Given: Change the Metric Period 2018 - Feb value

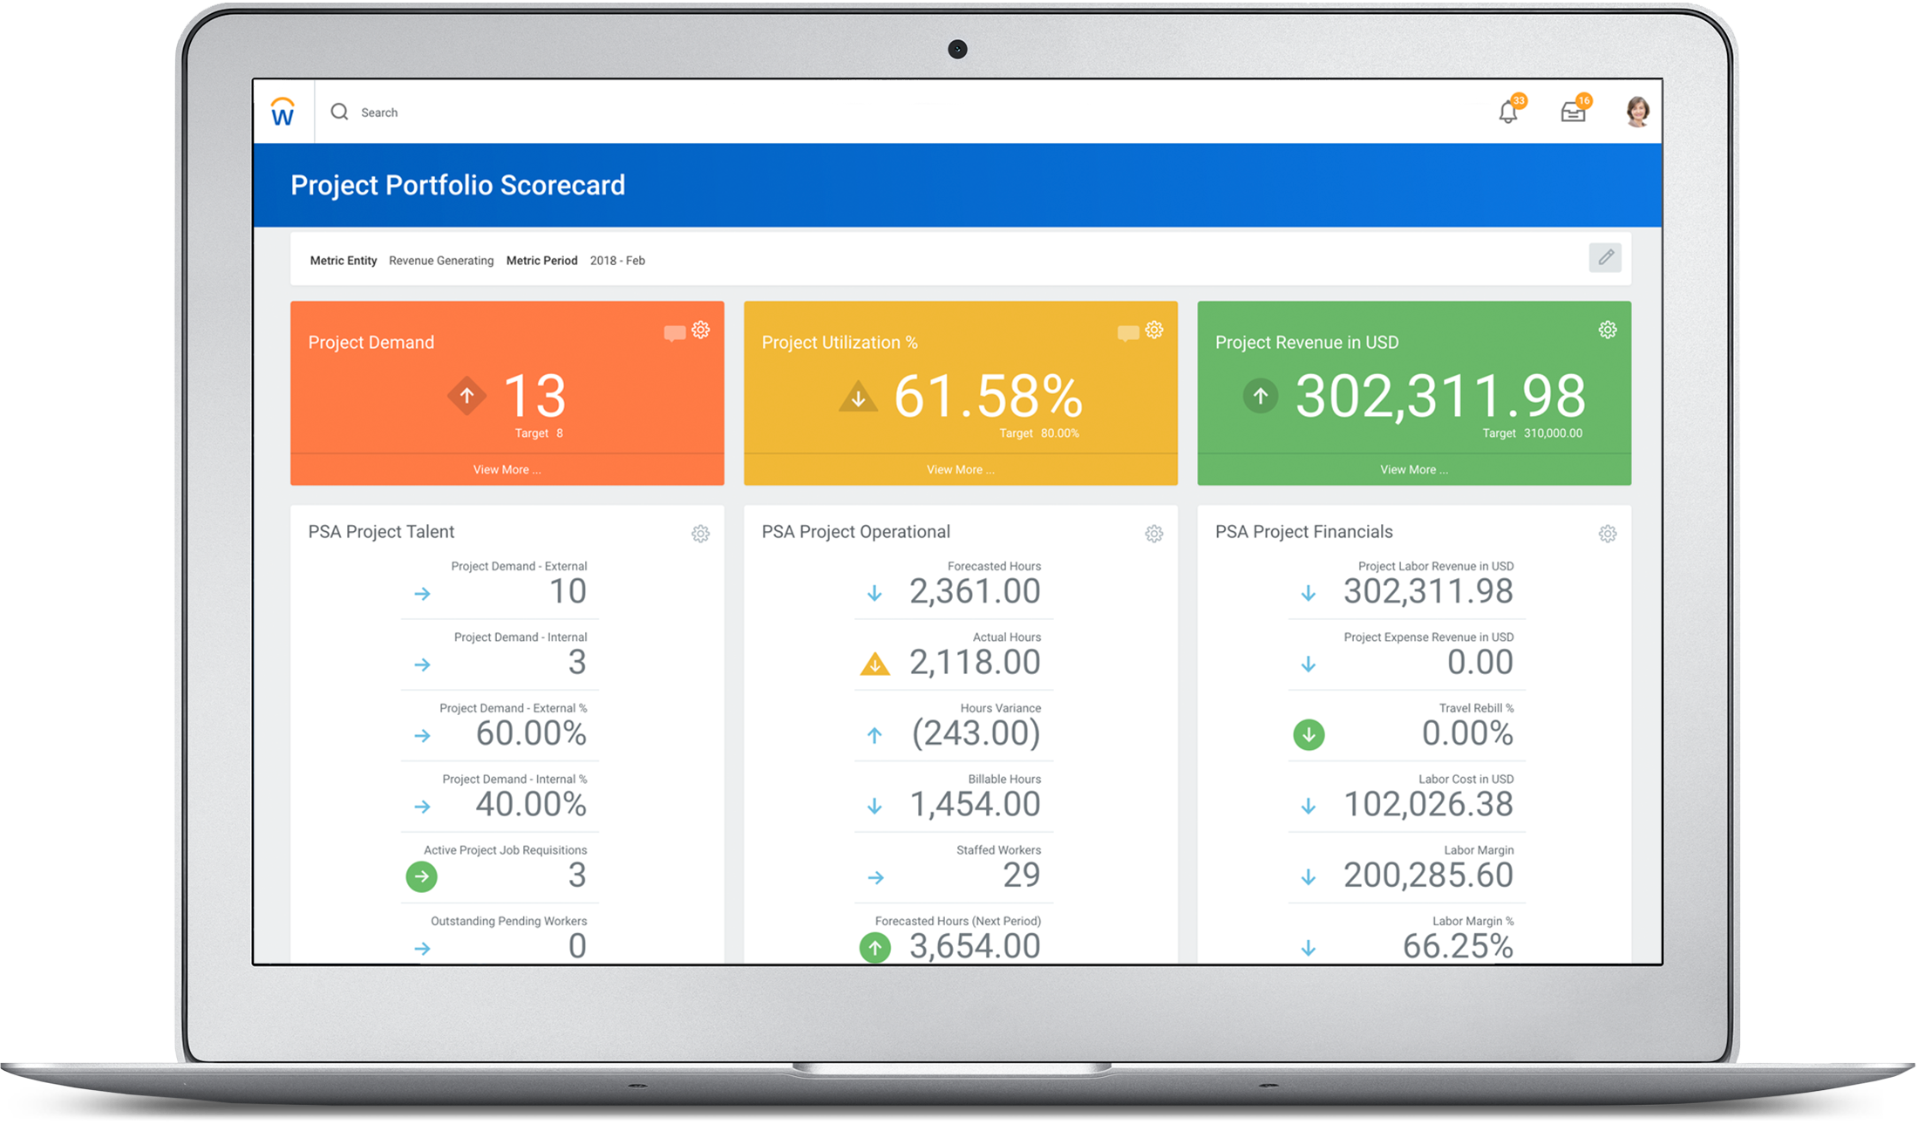Looking at the screenshot, I should [617, 260].
